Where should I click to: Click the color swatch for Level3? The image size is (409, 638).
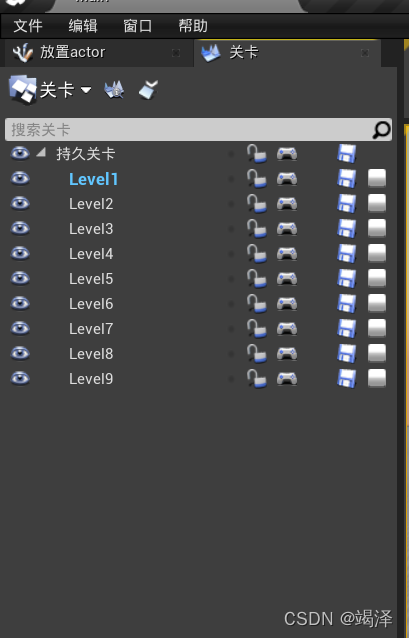[x=377, y=228]
